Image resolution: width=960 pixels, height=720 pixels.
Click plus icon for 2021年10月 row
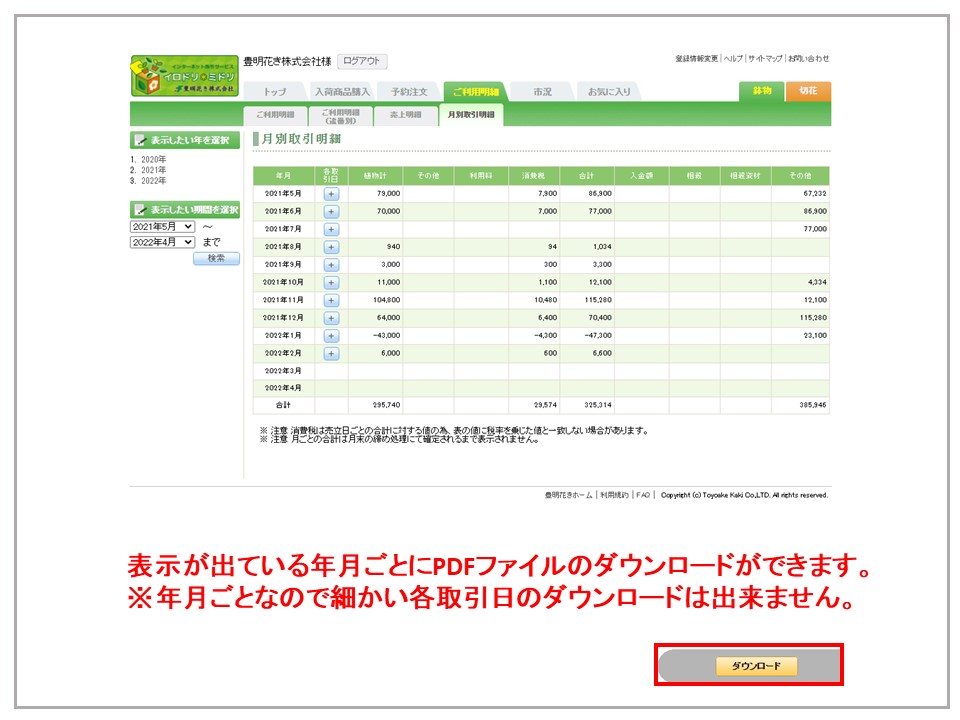point(331,283)
